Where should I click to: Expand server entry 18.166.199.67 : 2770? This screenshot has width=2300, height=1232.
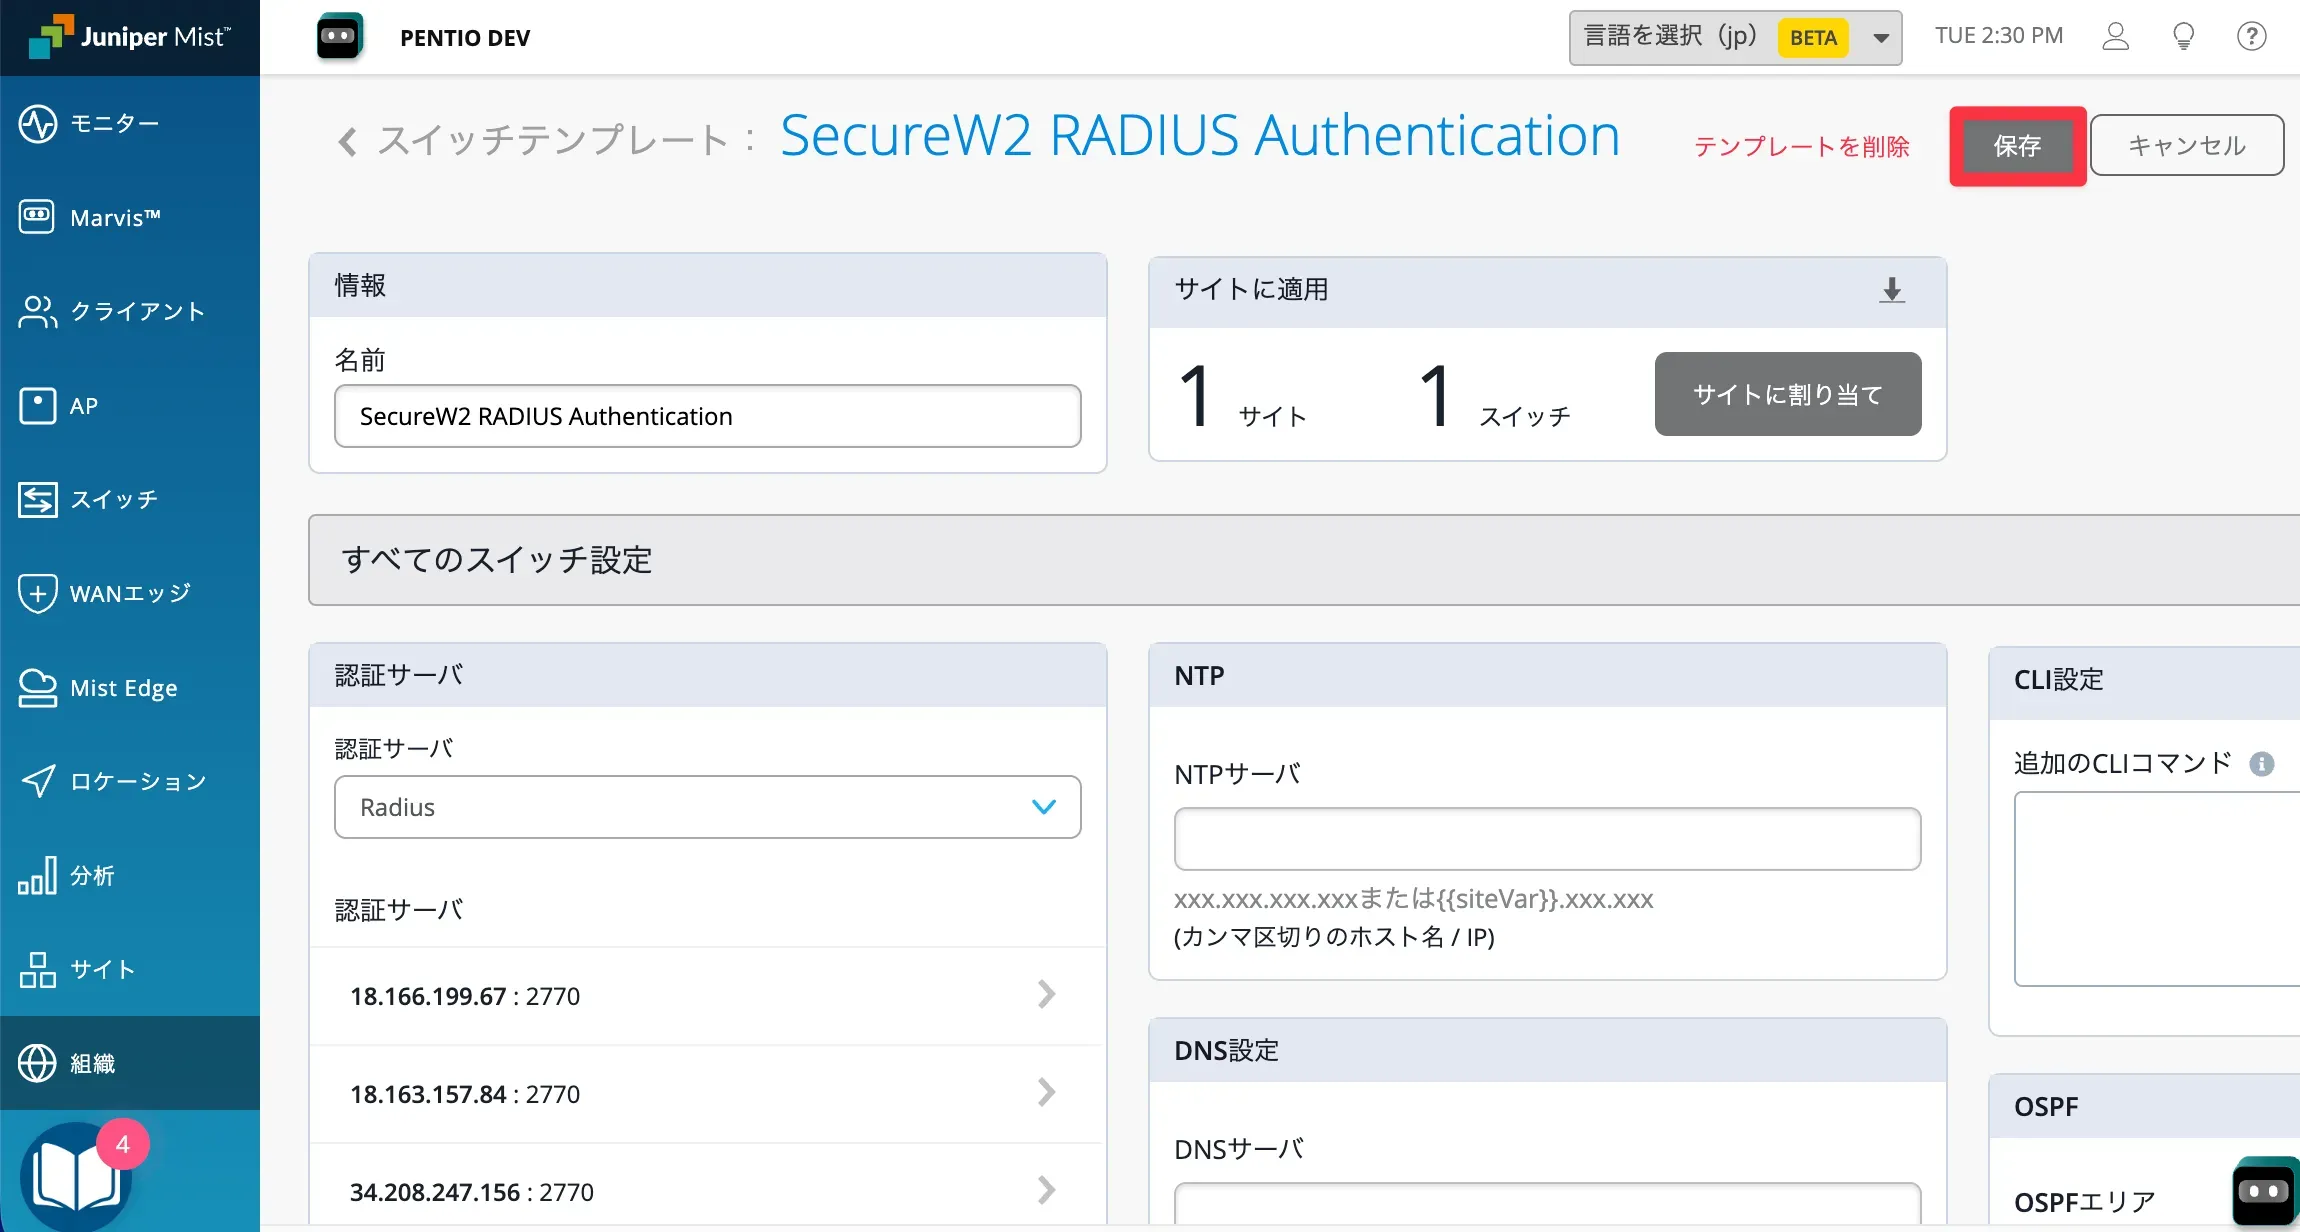click(x=707, y=996)
